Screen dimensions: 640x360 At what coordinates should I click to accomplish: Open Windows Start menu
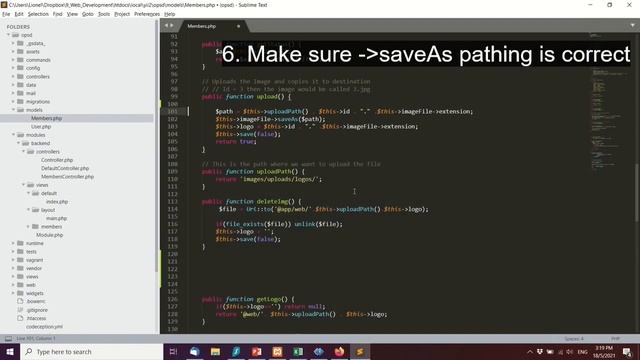[10, 351]
